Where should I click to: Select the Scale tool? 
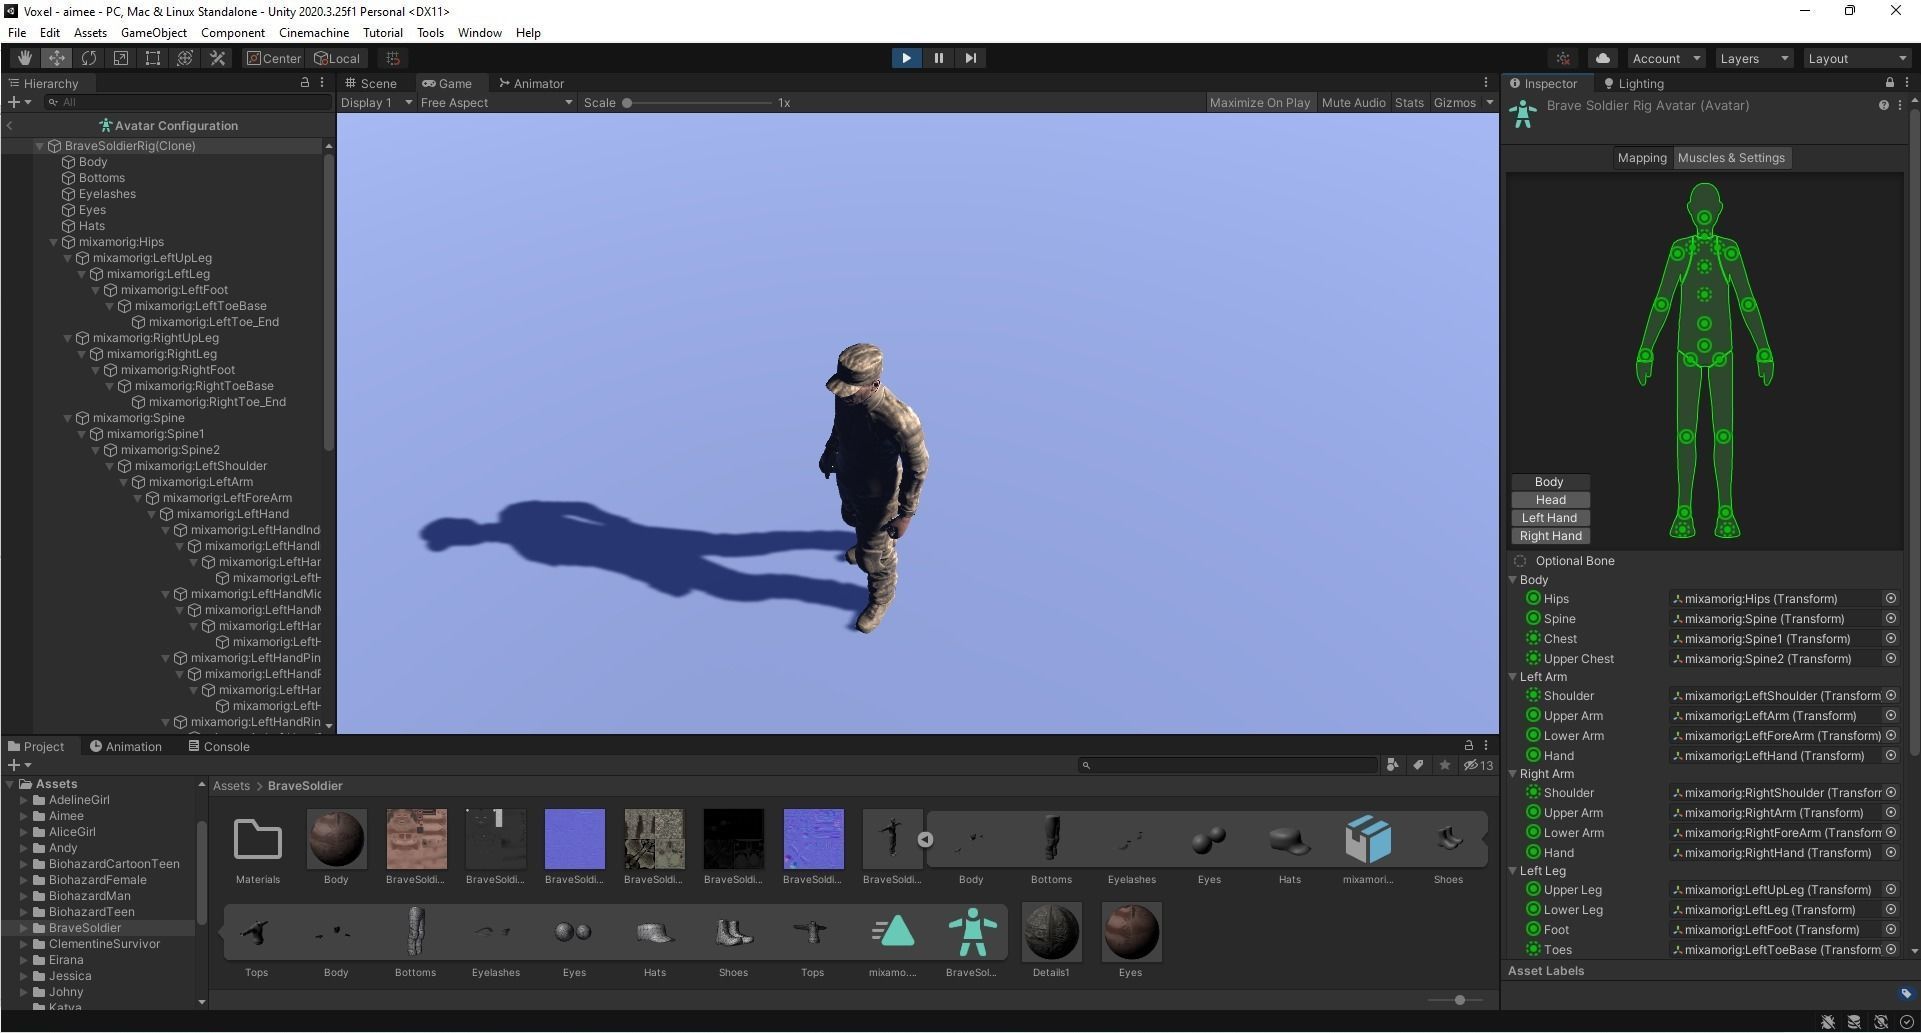tap(120, 58)
